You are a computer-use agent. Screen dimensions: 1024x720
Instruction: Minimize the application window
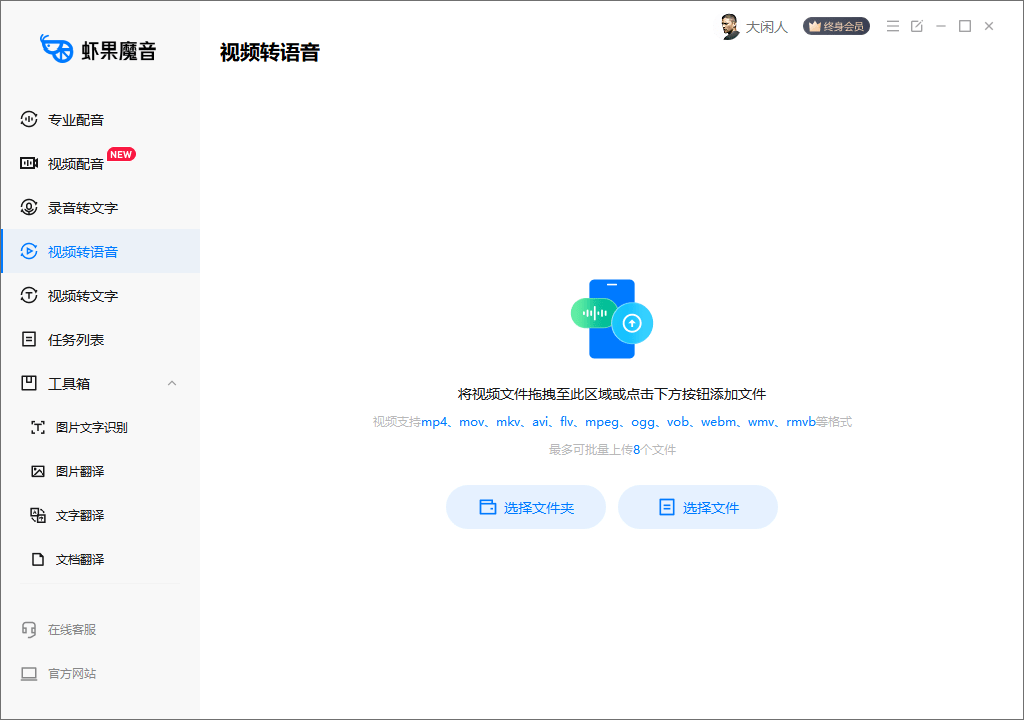click(x=941, y=26)
